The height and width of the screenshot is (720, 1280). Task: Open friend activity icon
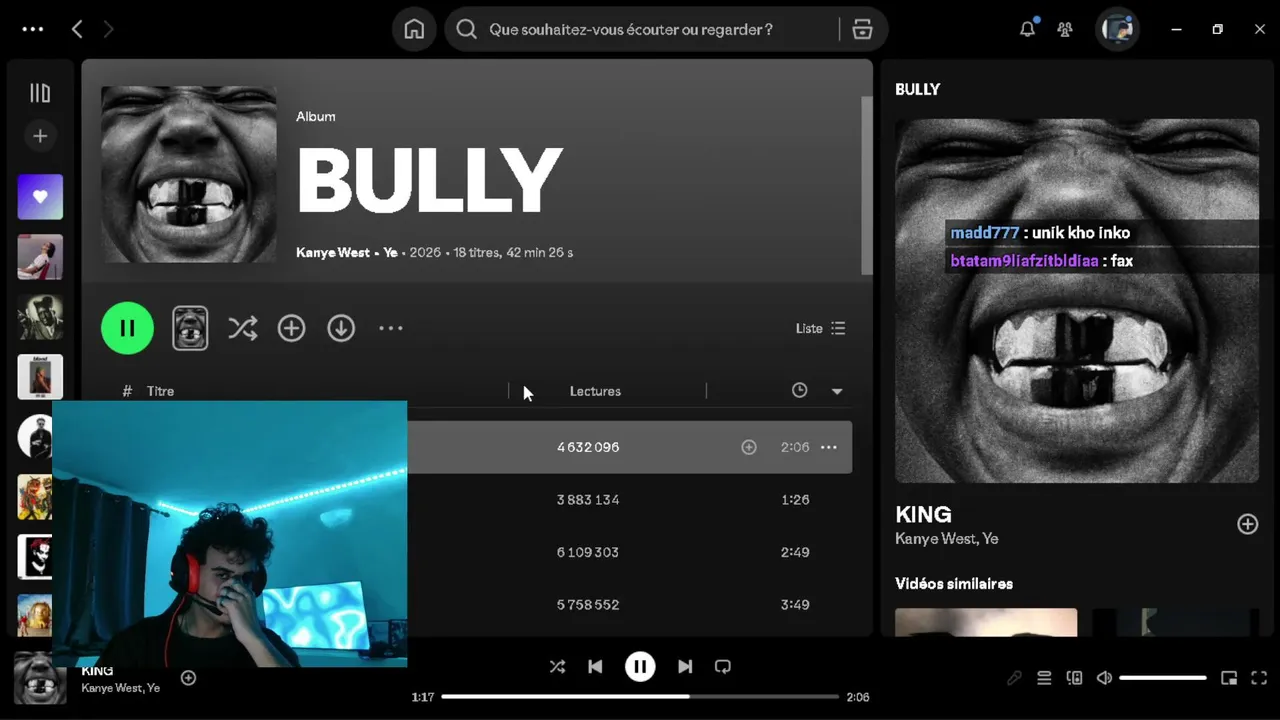click(1065, 29)
